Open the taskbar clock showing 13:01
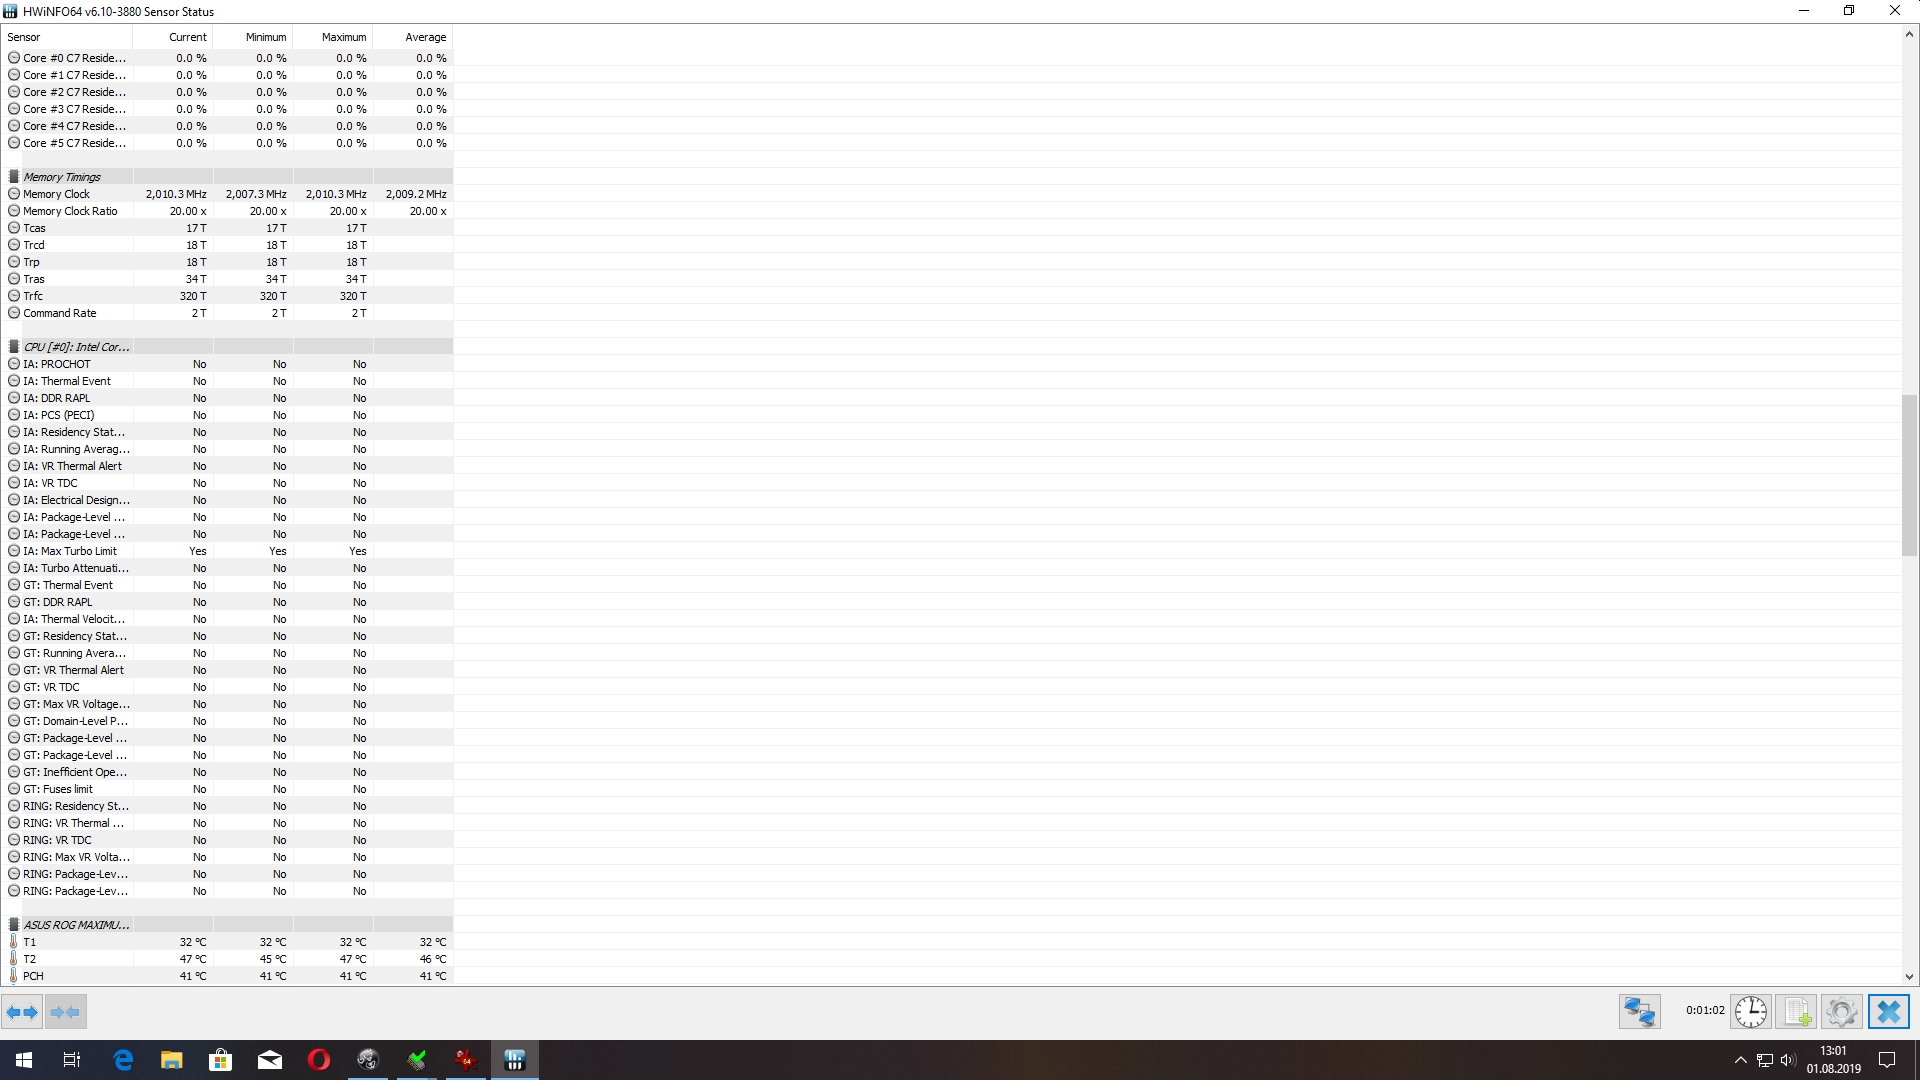 coord(1833,1060)
